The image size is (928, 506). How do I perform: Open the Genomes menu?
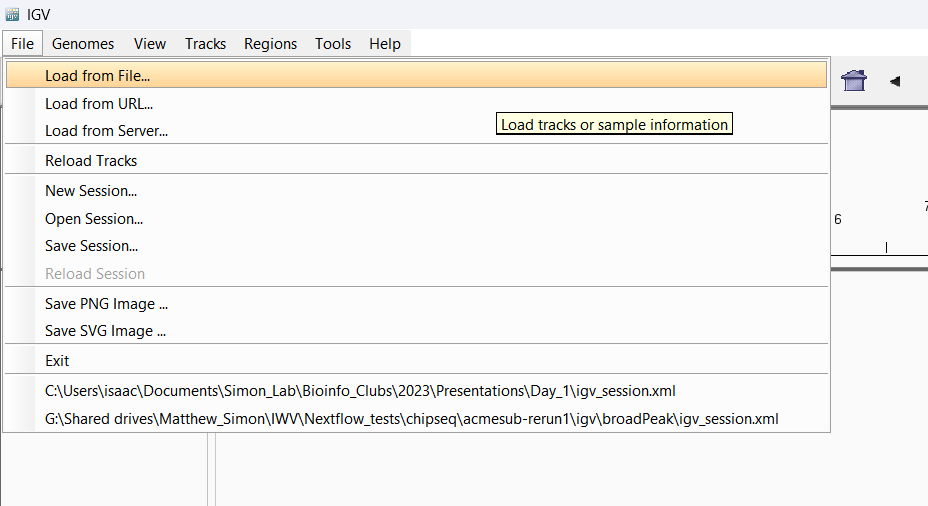coord(83,44)
